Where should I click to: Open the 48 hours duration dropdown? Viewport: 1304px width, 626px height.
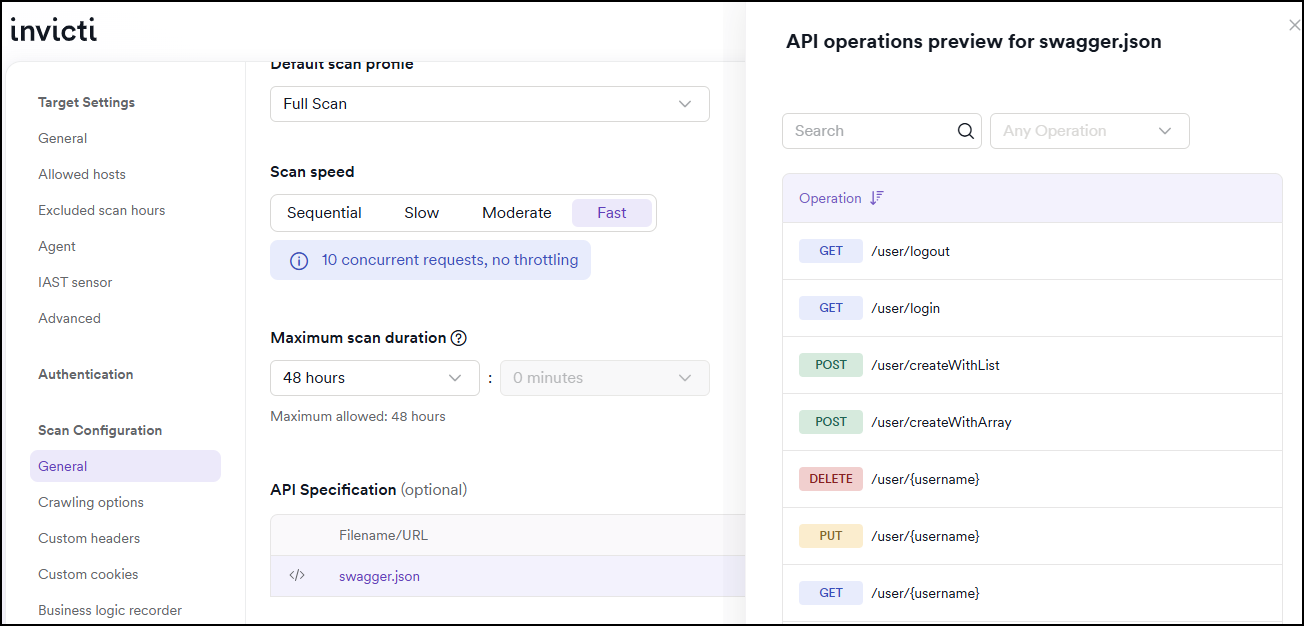coord(374,378)
